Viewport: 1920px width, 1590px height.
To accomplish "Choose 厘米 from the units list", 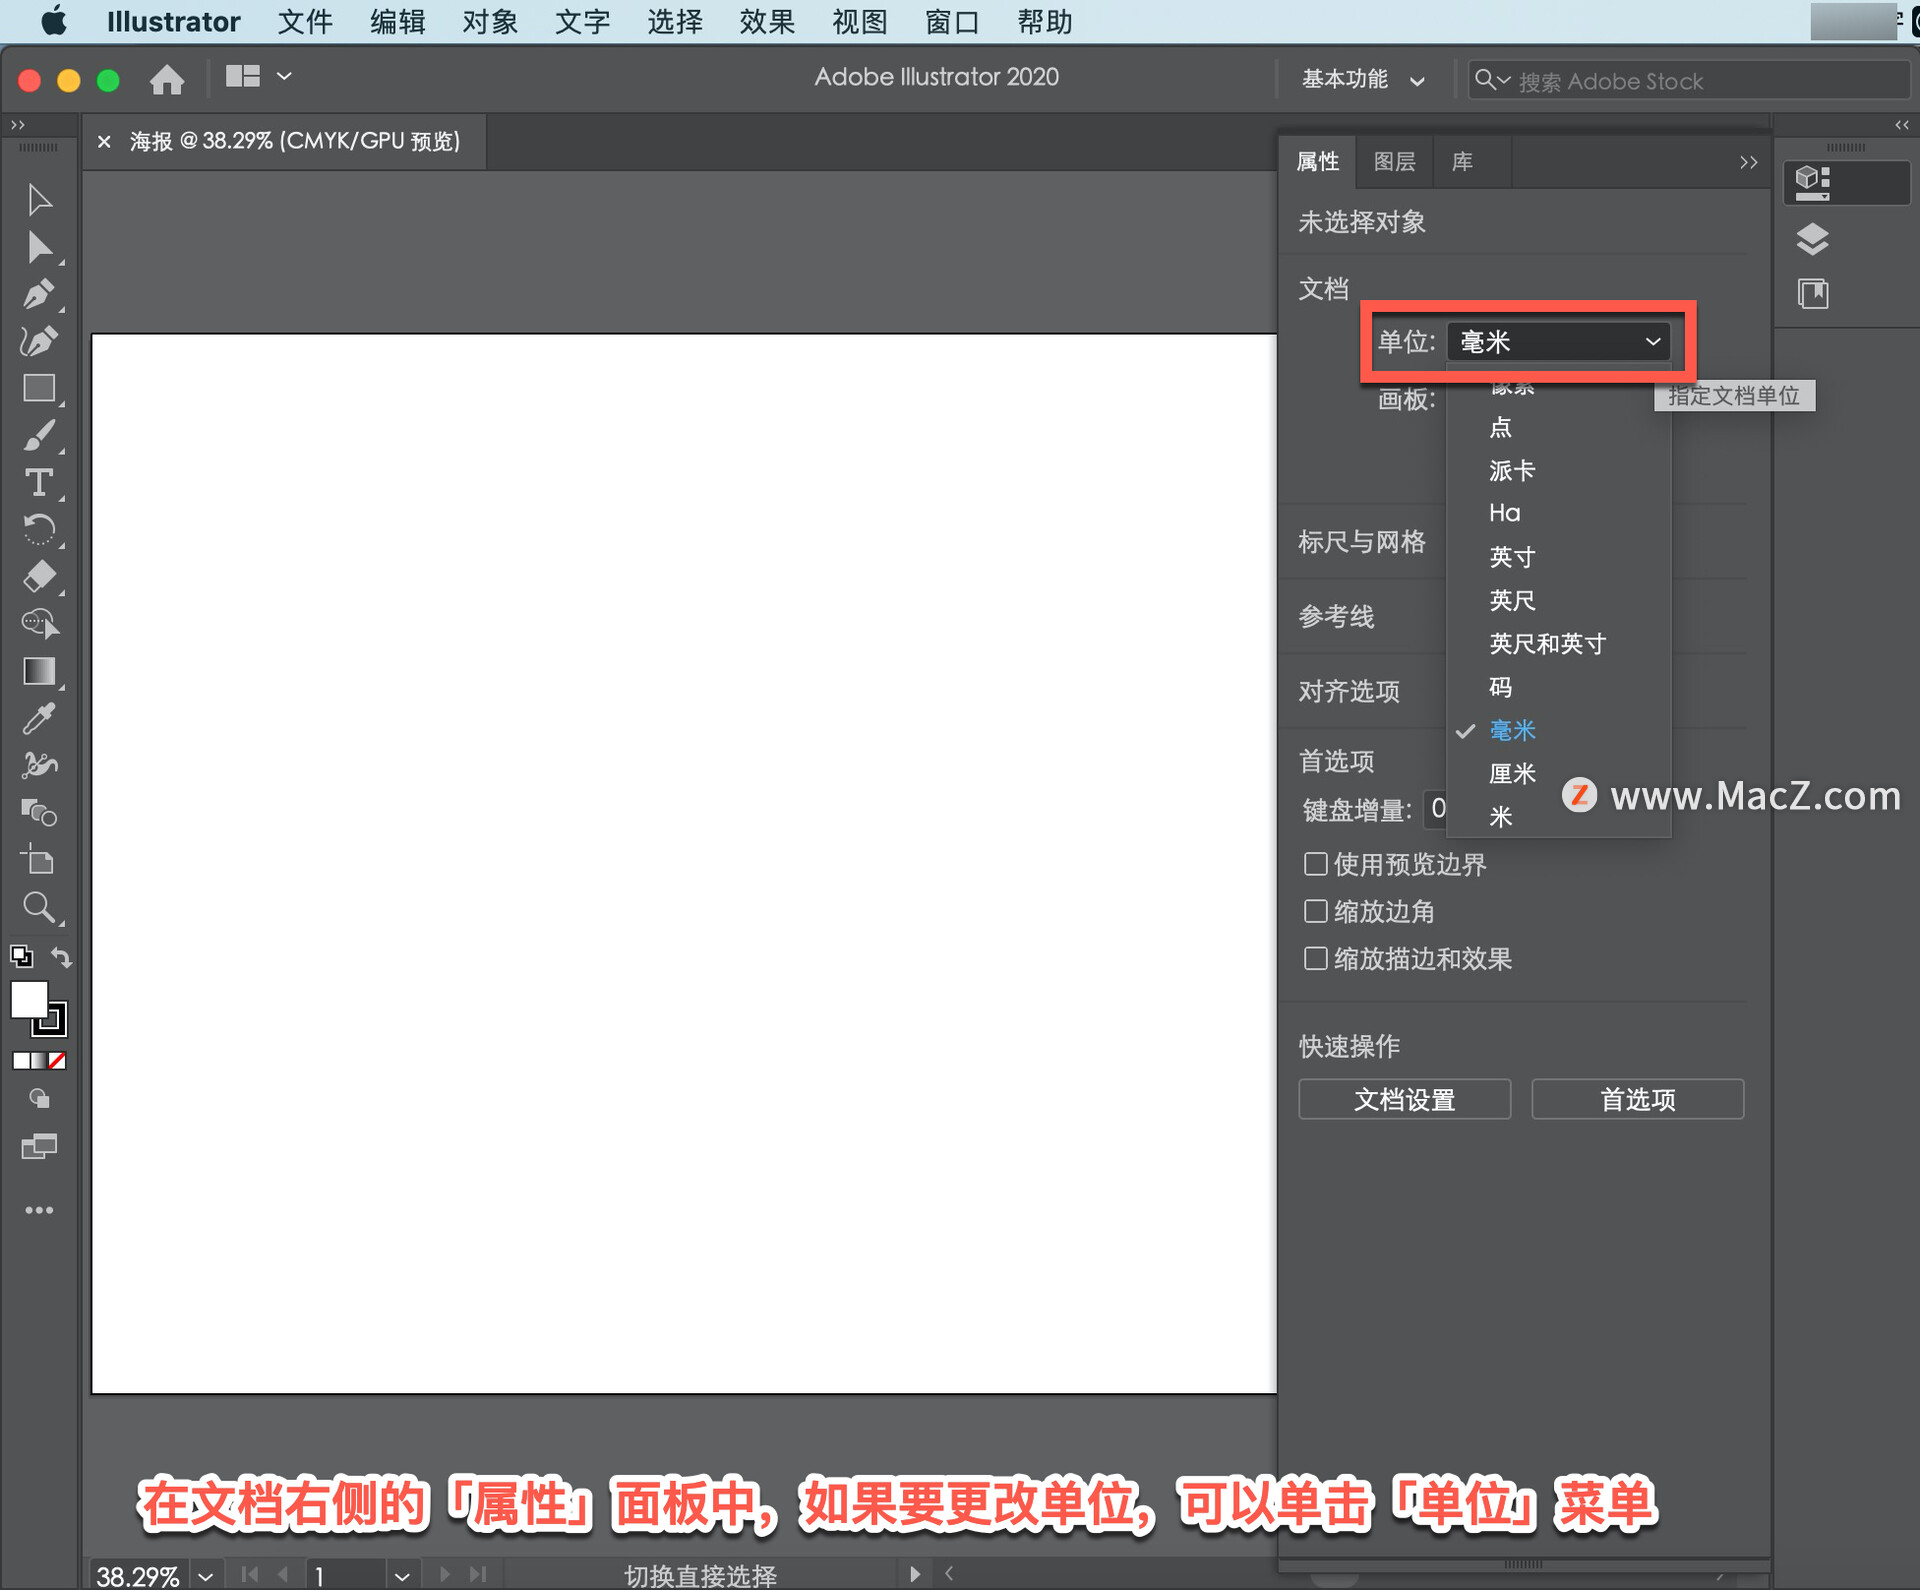I will pos(1512,774).
